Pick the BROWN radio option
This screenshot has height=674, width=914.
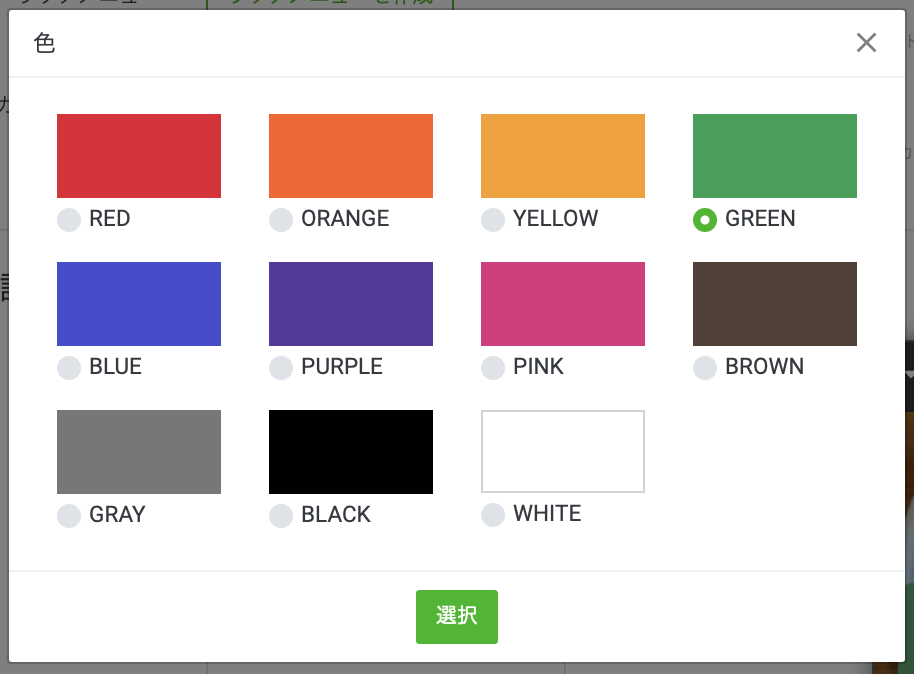pyautogui.click(x=705, y=368)
